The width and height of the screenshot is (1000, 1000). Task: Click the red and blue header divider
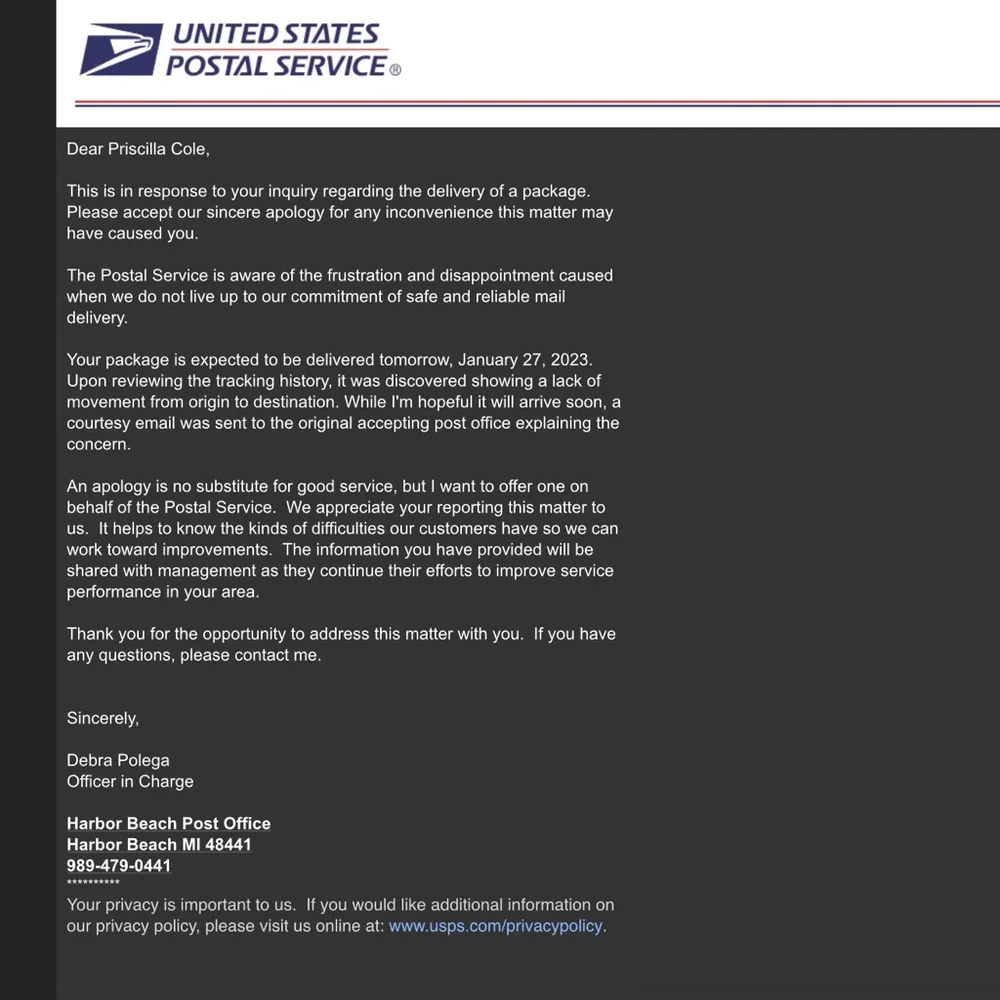537,103
